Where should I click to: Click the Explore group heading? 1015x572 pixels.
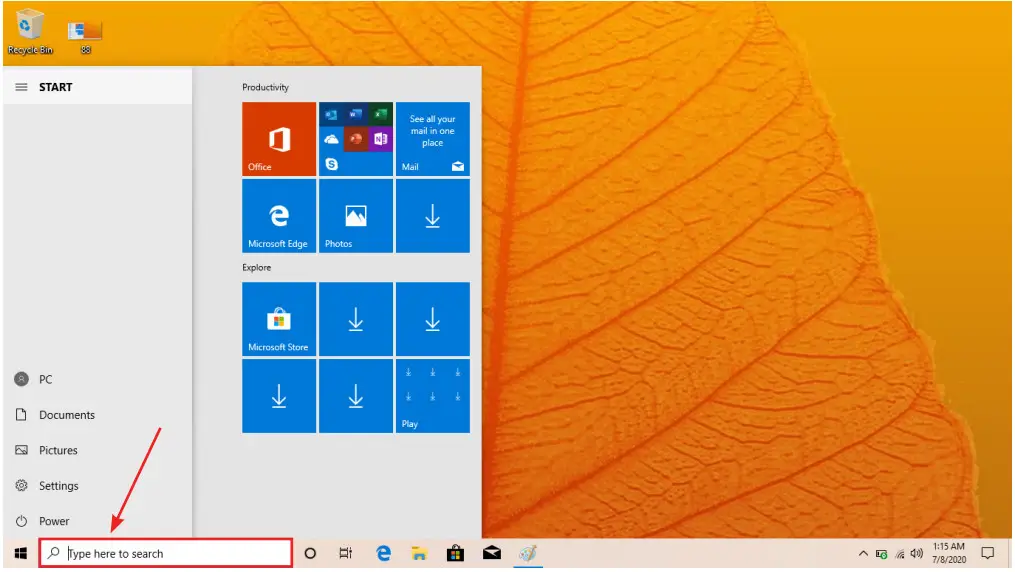[x=256, y=268]
